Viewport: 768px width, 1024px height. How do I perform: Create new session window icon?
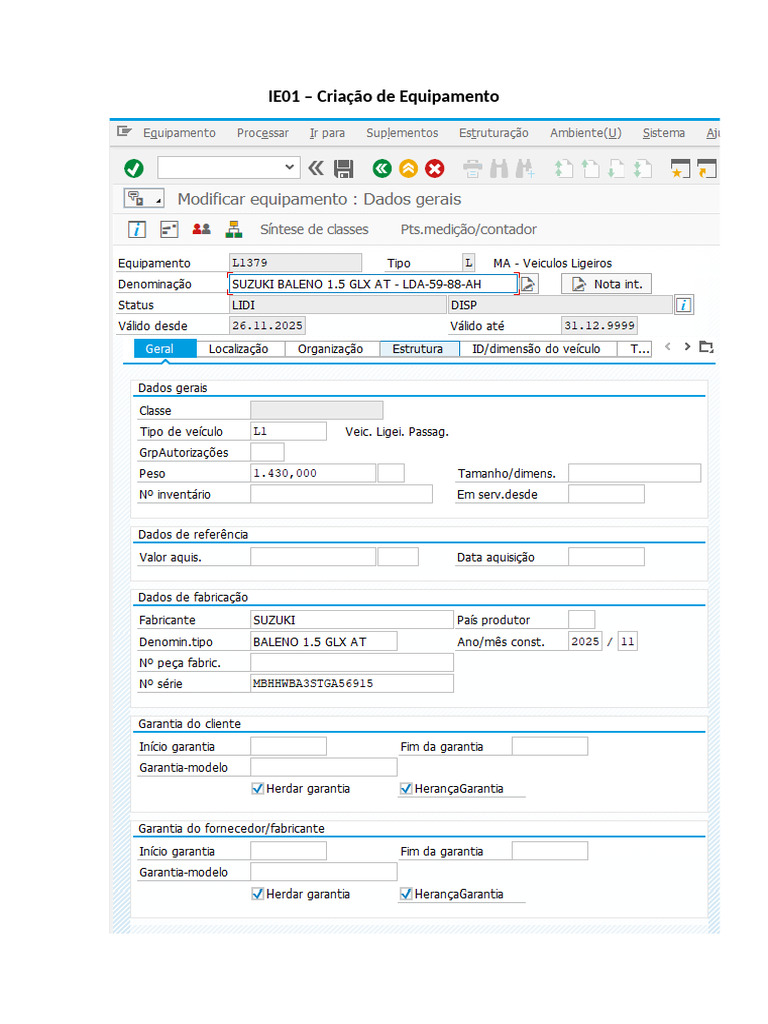click(680, 169)
